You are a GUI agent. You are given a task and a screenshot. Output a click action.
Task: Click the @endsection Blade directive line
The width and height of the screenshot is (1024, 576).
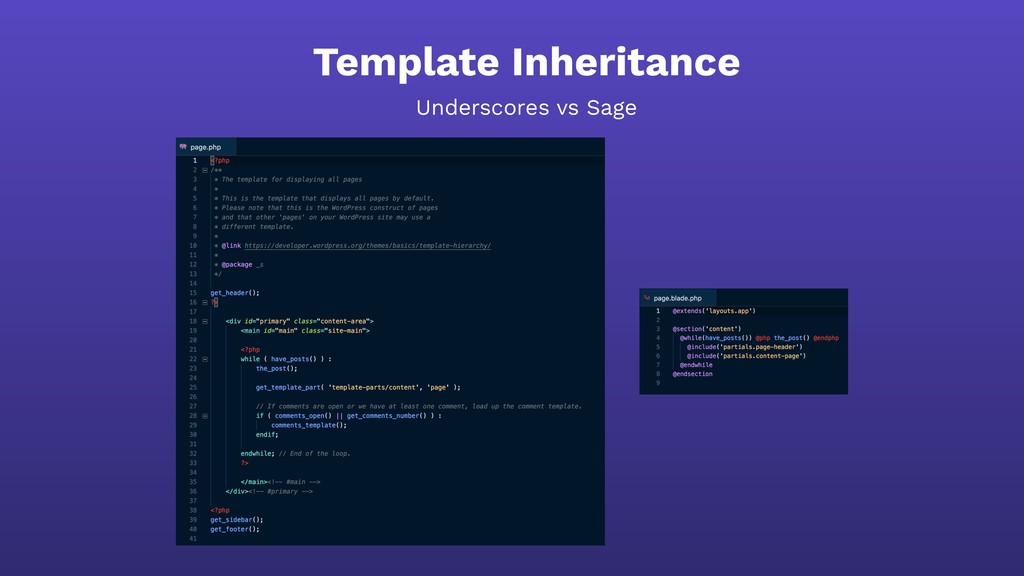tap(692, 374)
